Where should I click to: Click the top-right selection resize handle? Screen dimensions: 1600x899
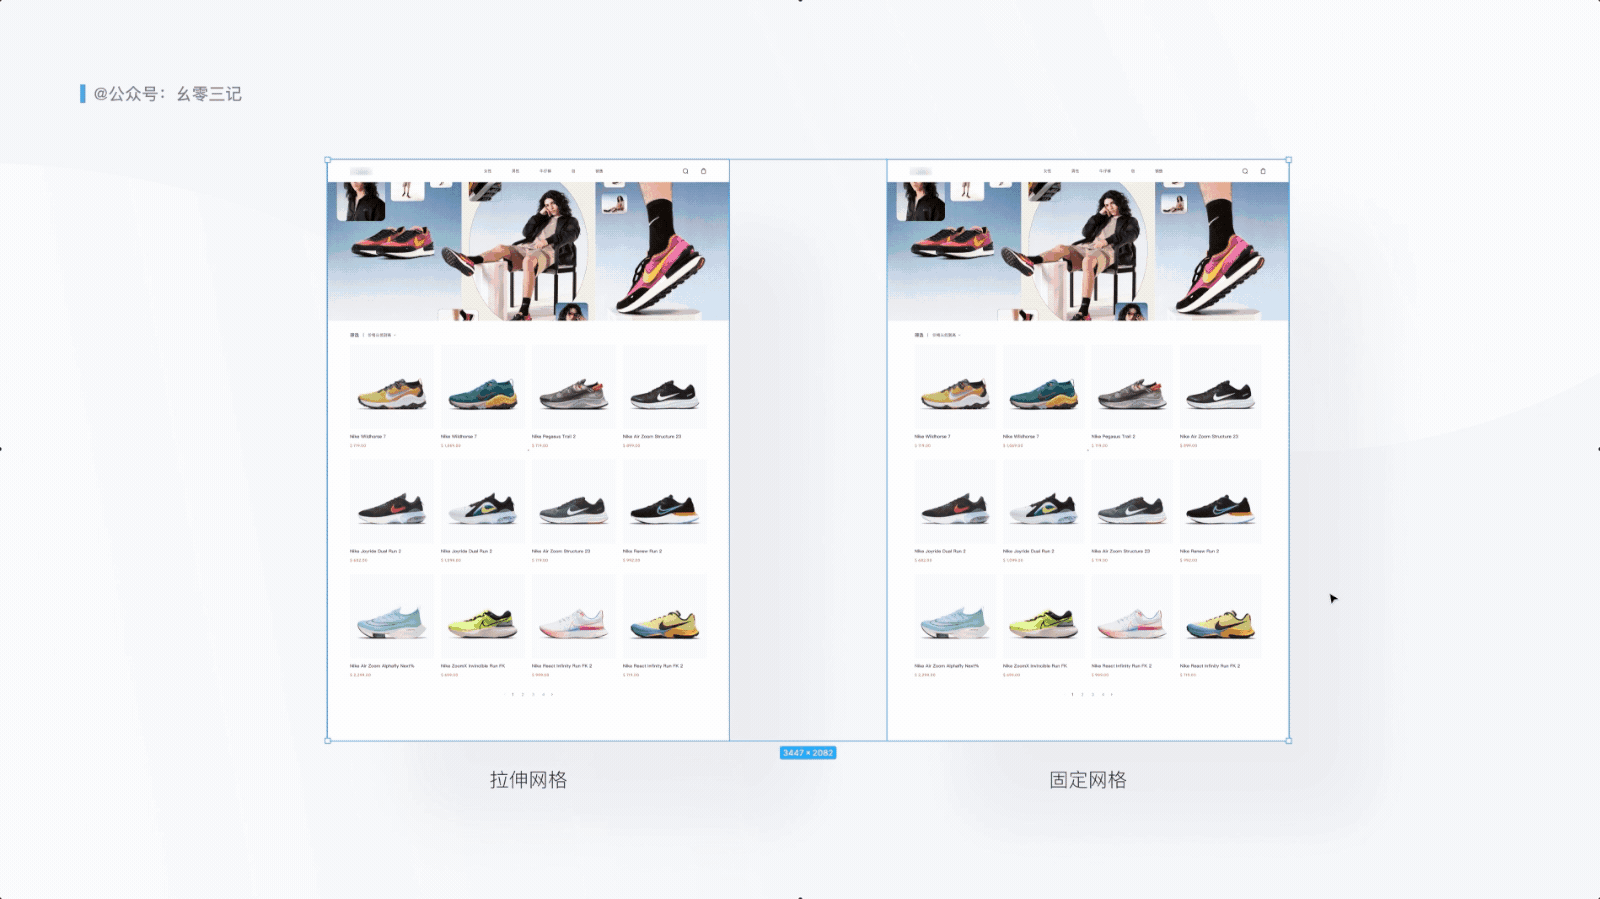coord(1288,160)
